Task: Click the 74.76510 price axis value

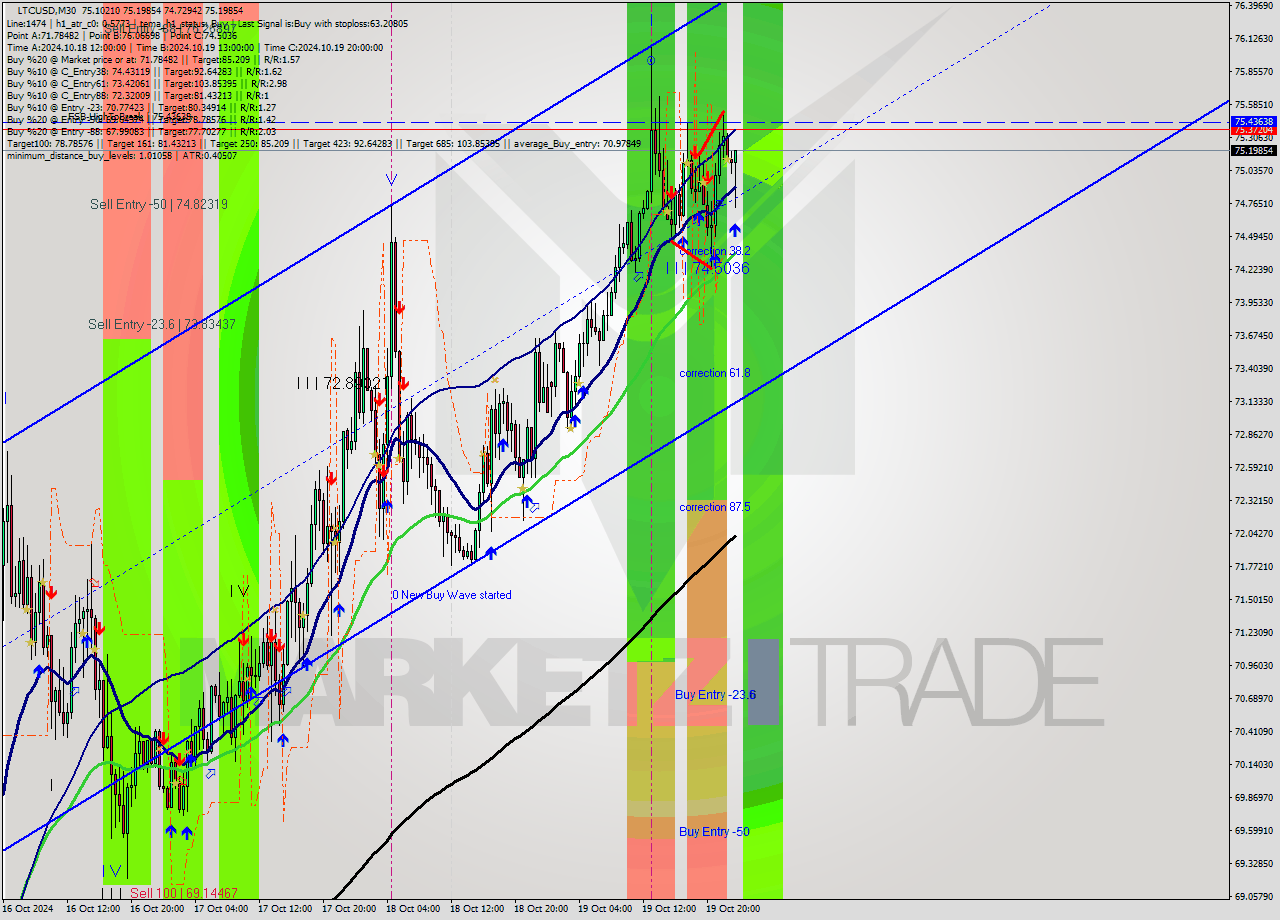Action: (x=1253, y=204)
